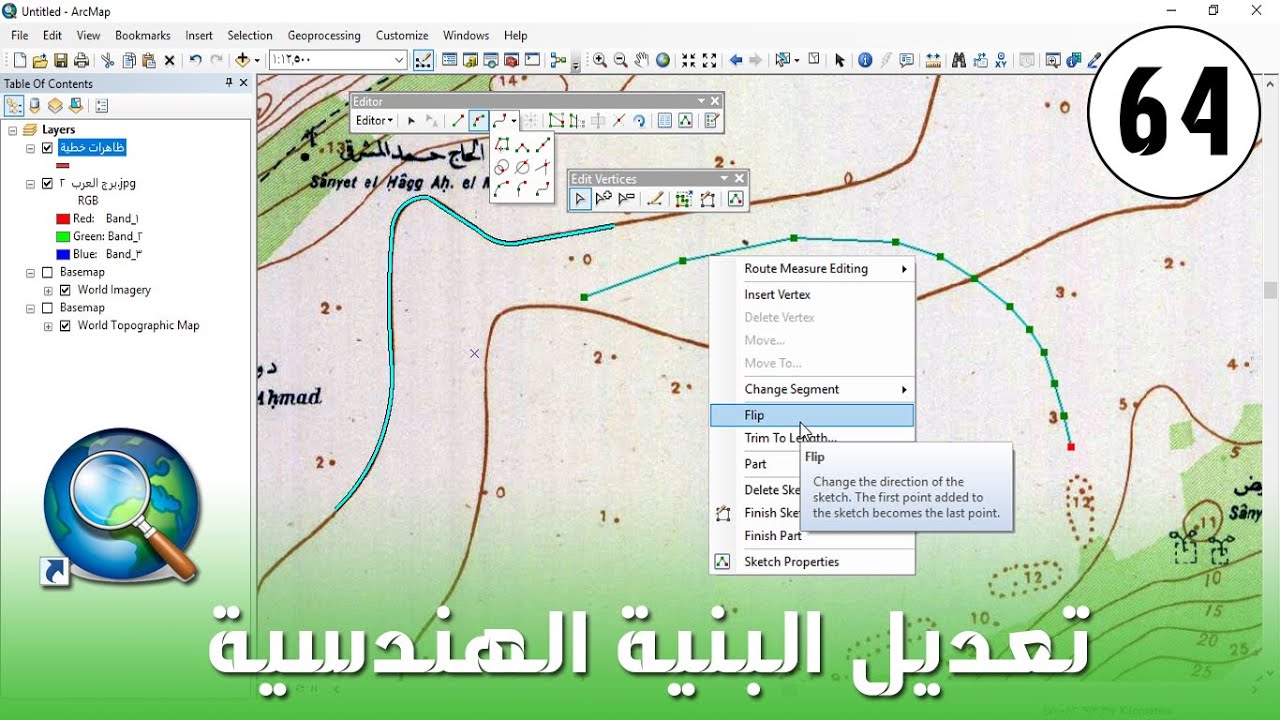The width and height of the screenshot is (1280, 720).
Task: Collapse the ظاهرات خطية layer
Action: click(30, 148)
